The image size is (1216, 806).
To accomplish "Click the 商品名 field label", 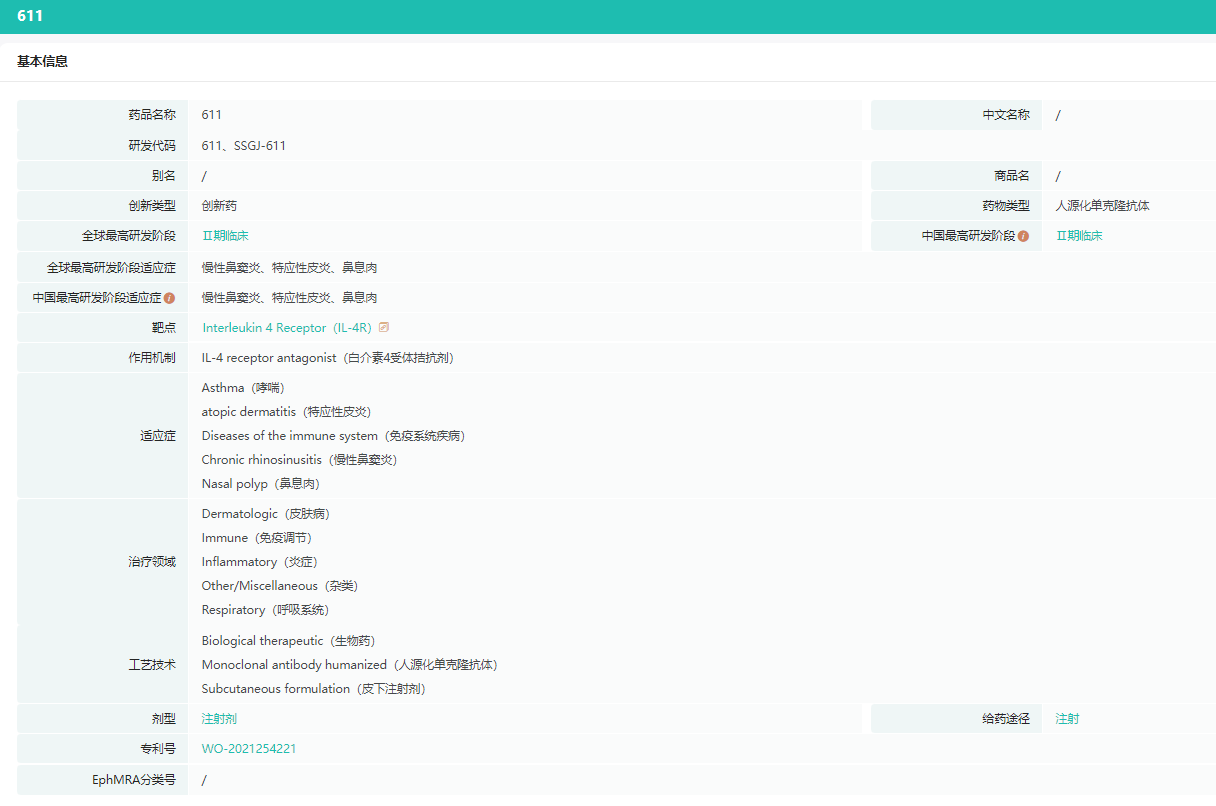I will [1012, 176].
